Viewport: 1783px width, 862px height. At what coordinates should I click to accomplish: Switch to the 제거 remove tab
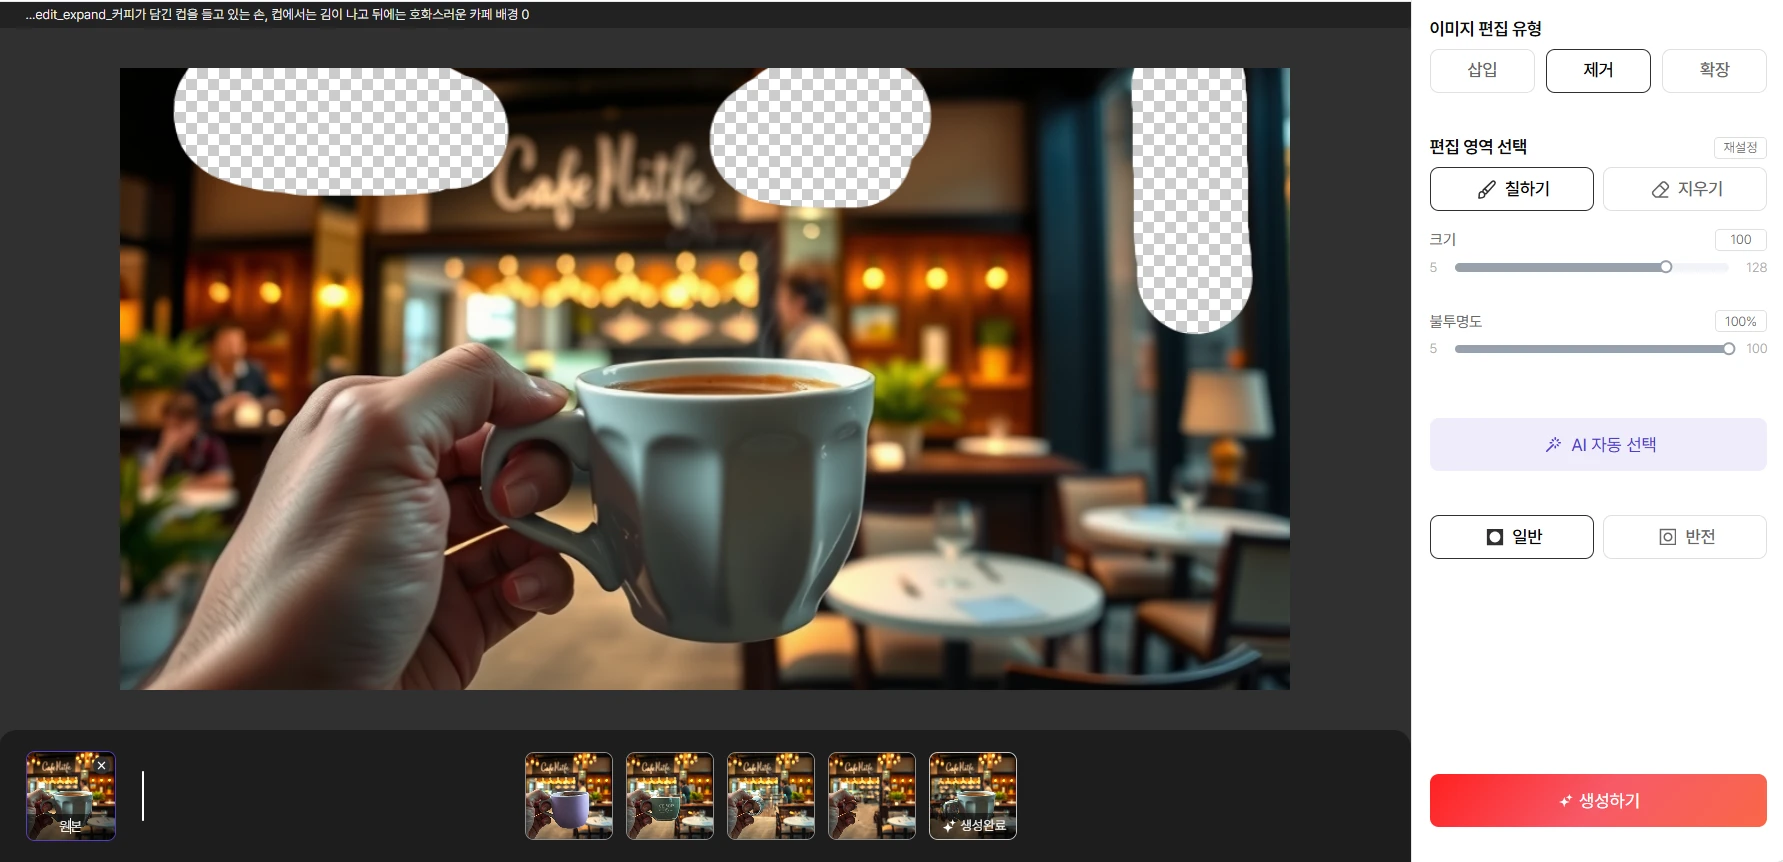click(1597, 70)
